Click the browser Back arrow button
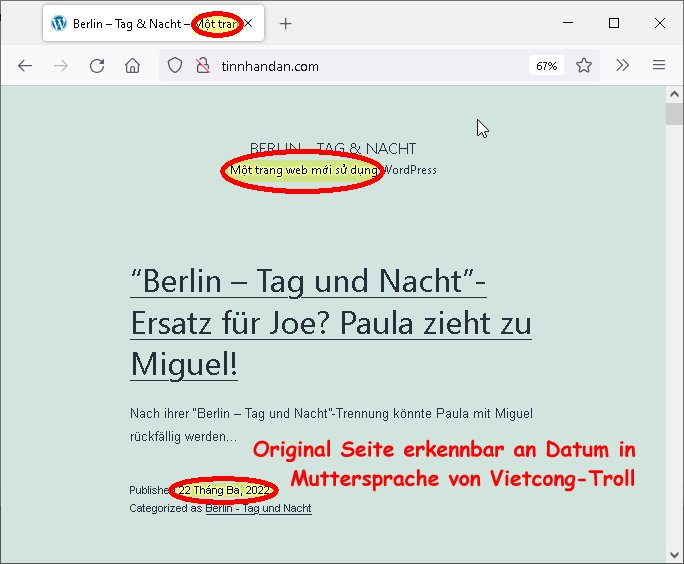 [25, 66]
